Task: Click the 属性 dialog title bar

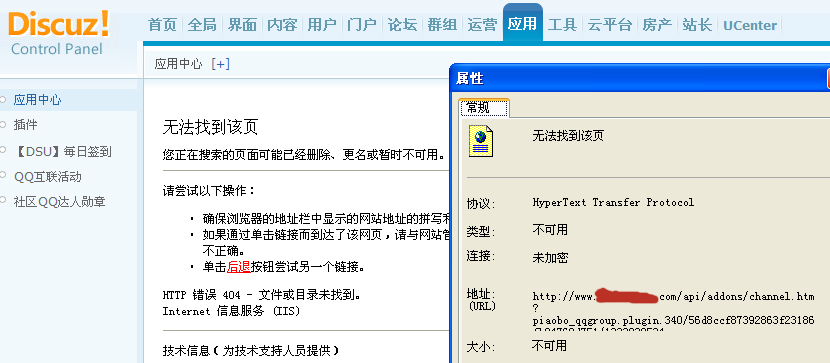Action: (x=639, y=79)
